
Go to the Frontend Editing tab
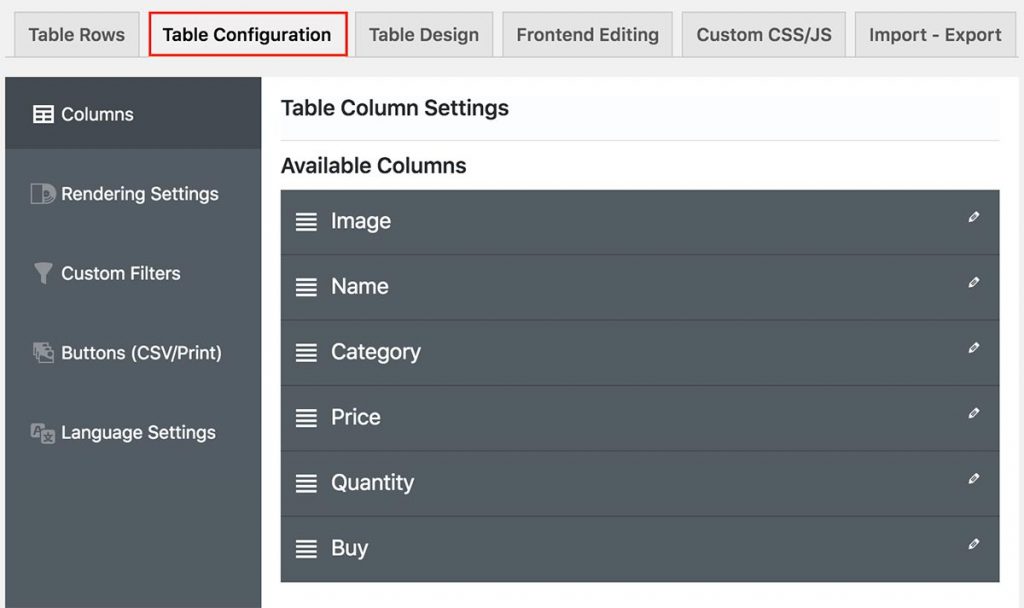(x=587, y=35)
